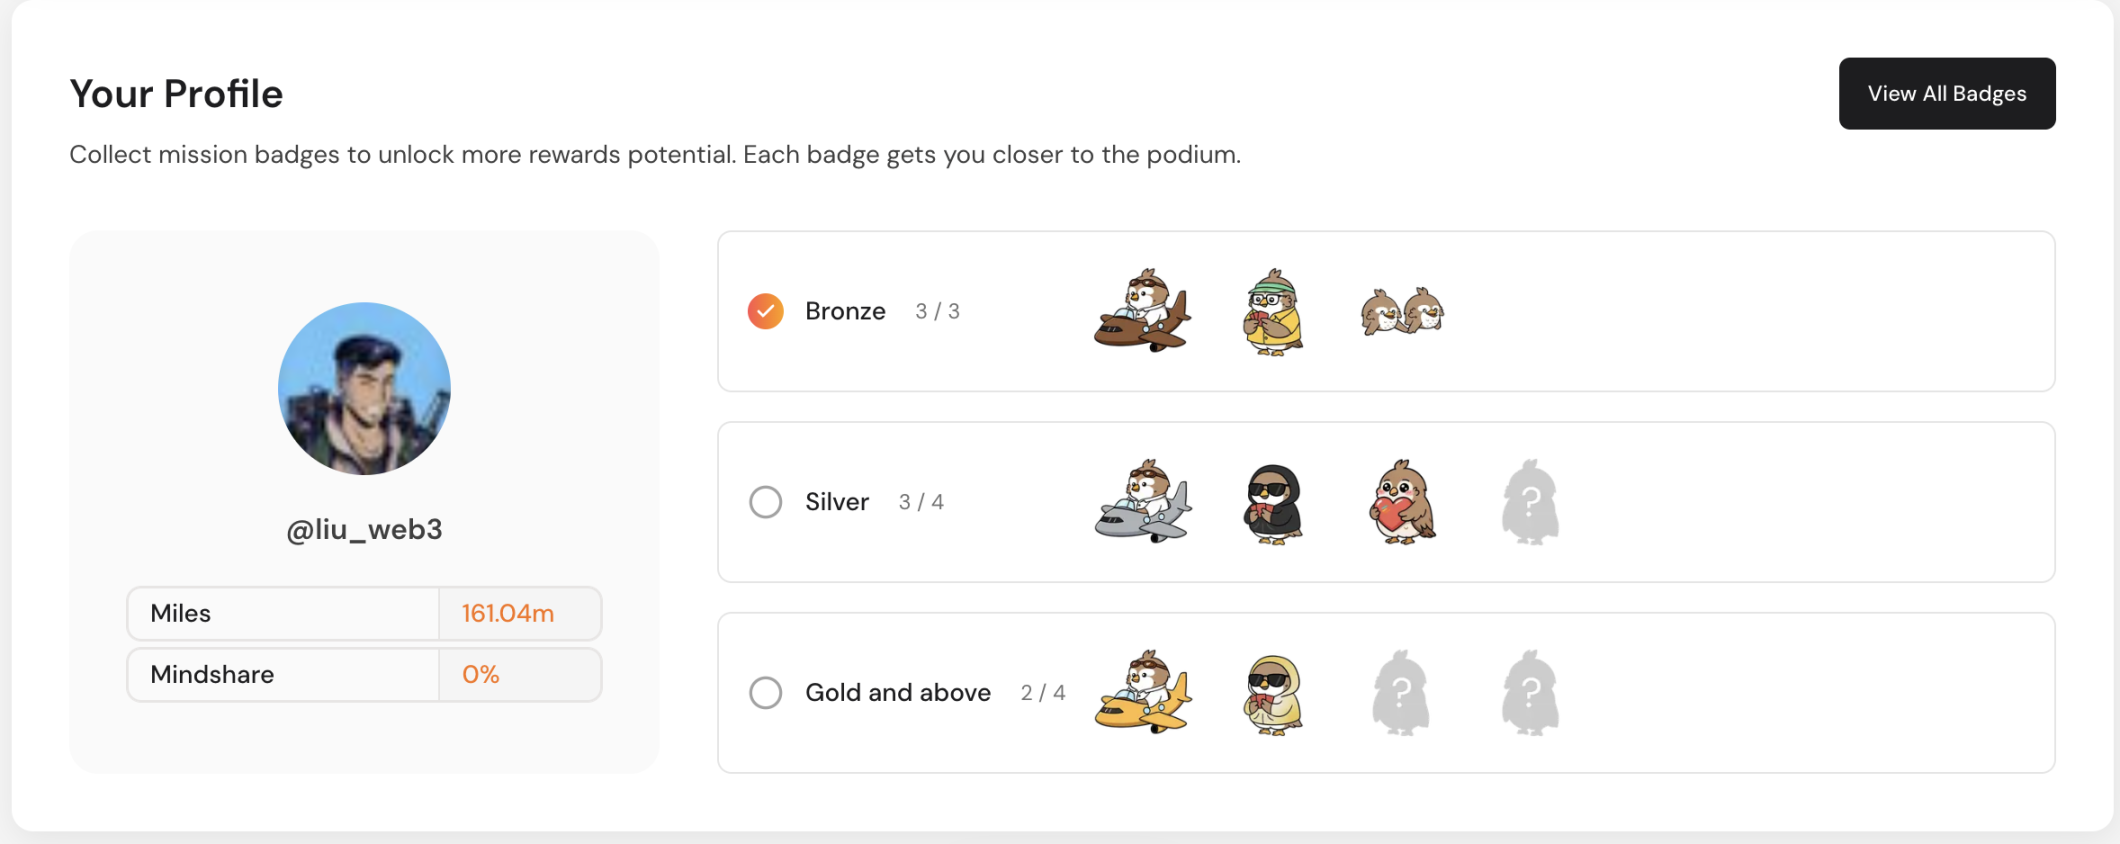The height and width of the screenshot is (844, 2120).
Task: Click the last locked Gold badge
Action: tap(1530, 693)
